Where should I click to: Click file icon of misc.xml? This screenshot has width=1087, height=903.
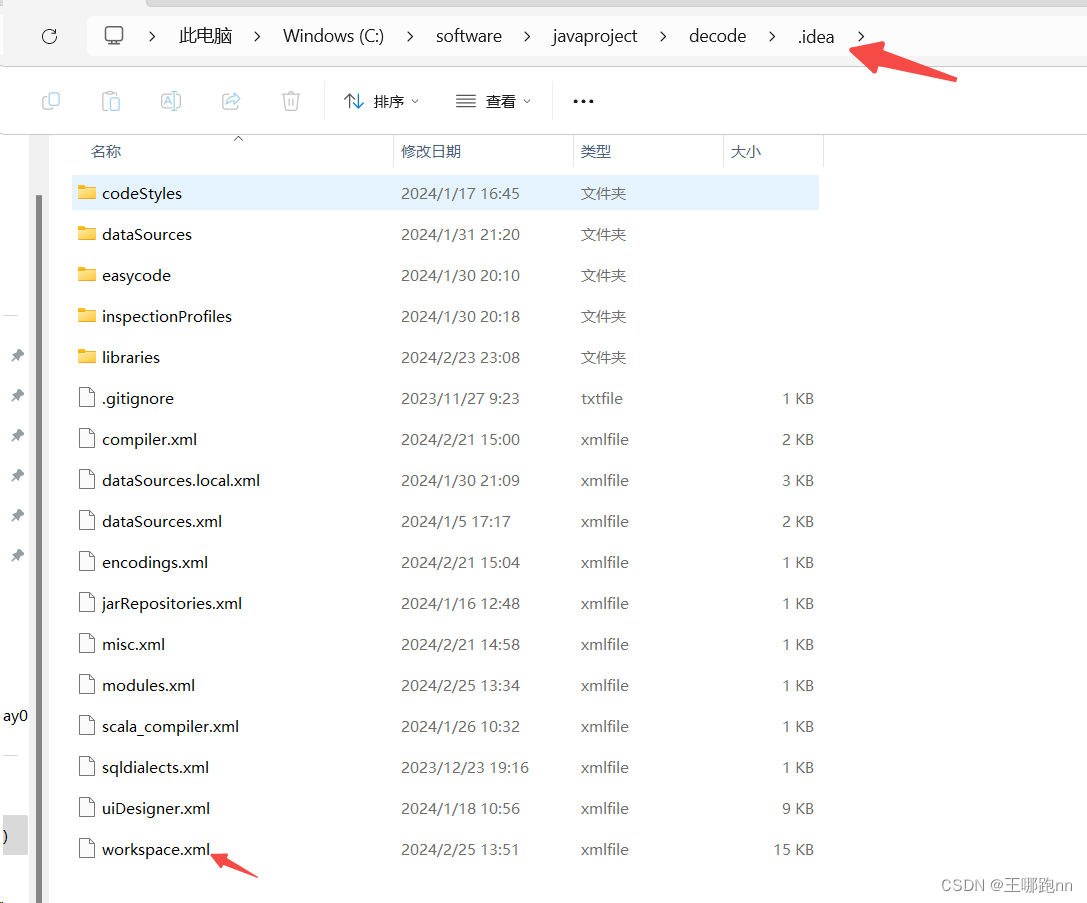(x=87, y=643)
